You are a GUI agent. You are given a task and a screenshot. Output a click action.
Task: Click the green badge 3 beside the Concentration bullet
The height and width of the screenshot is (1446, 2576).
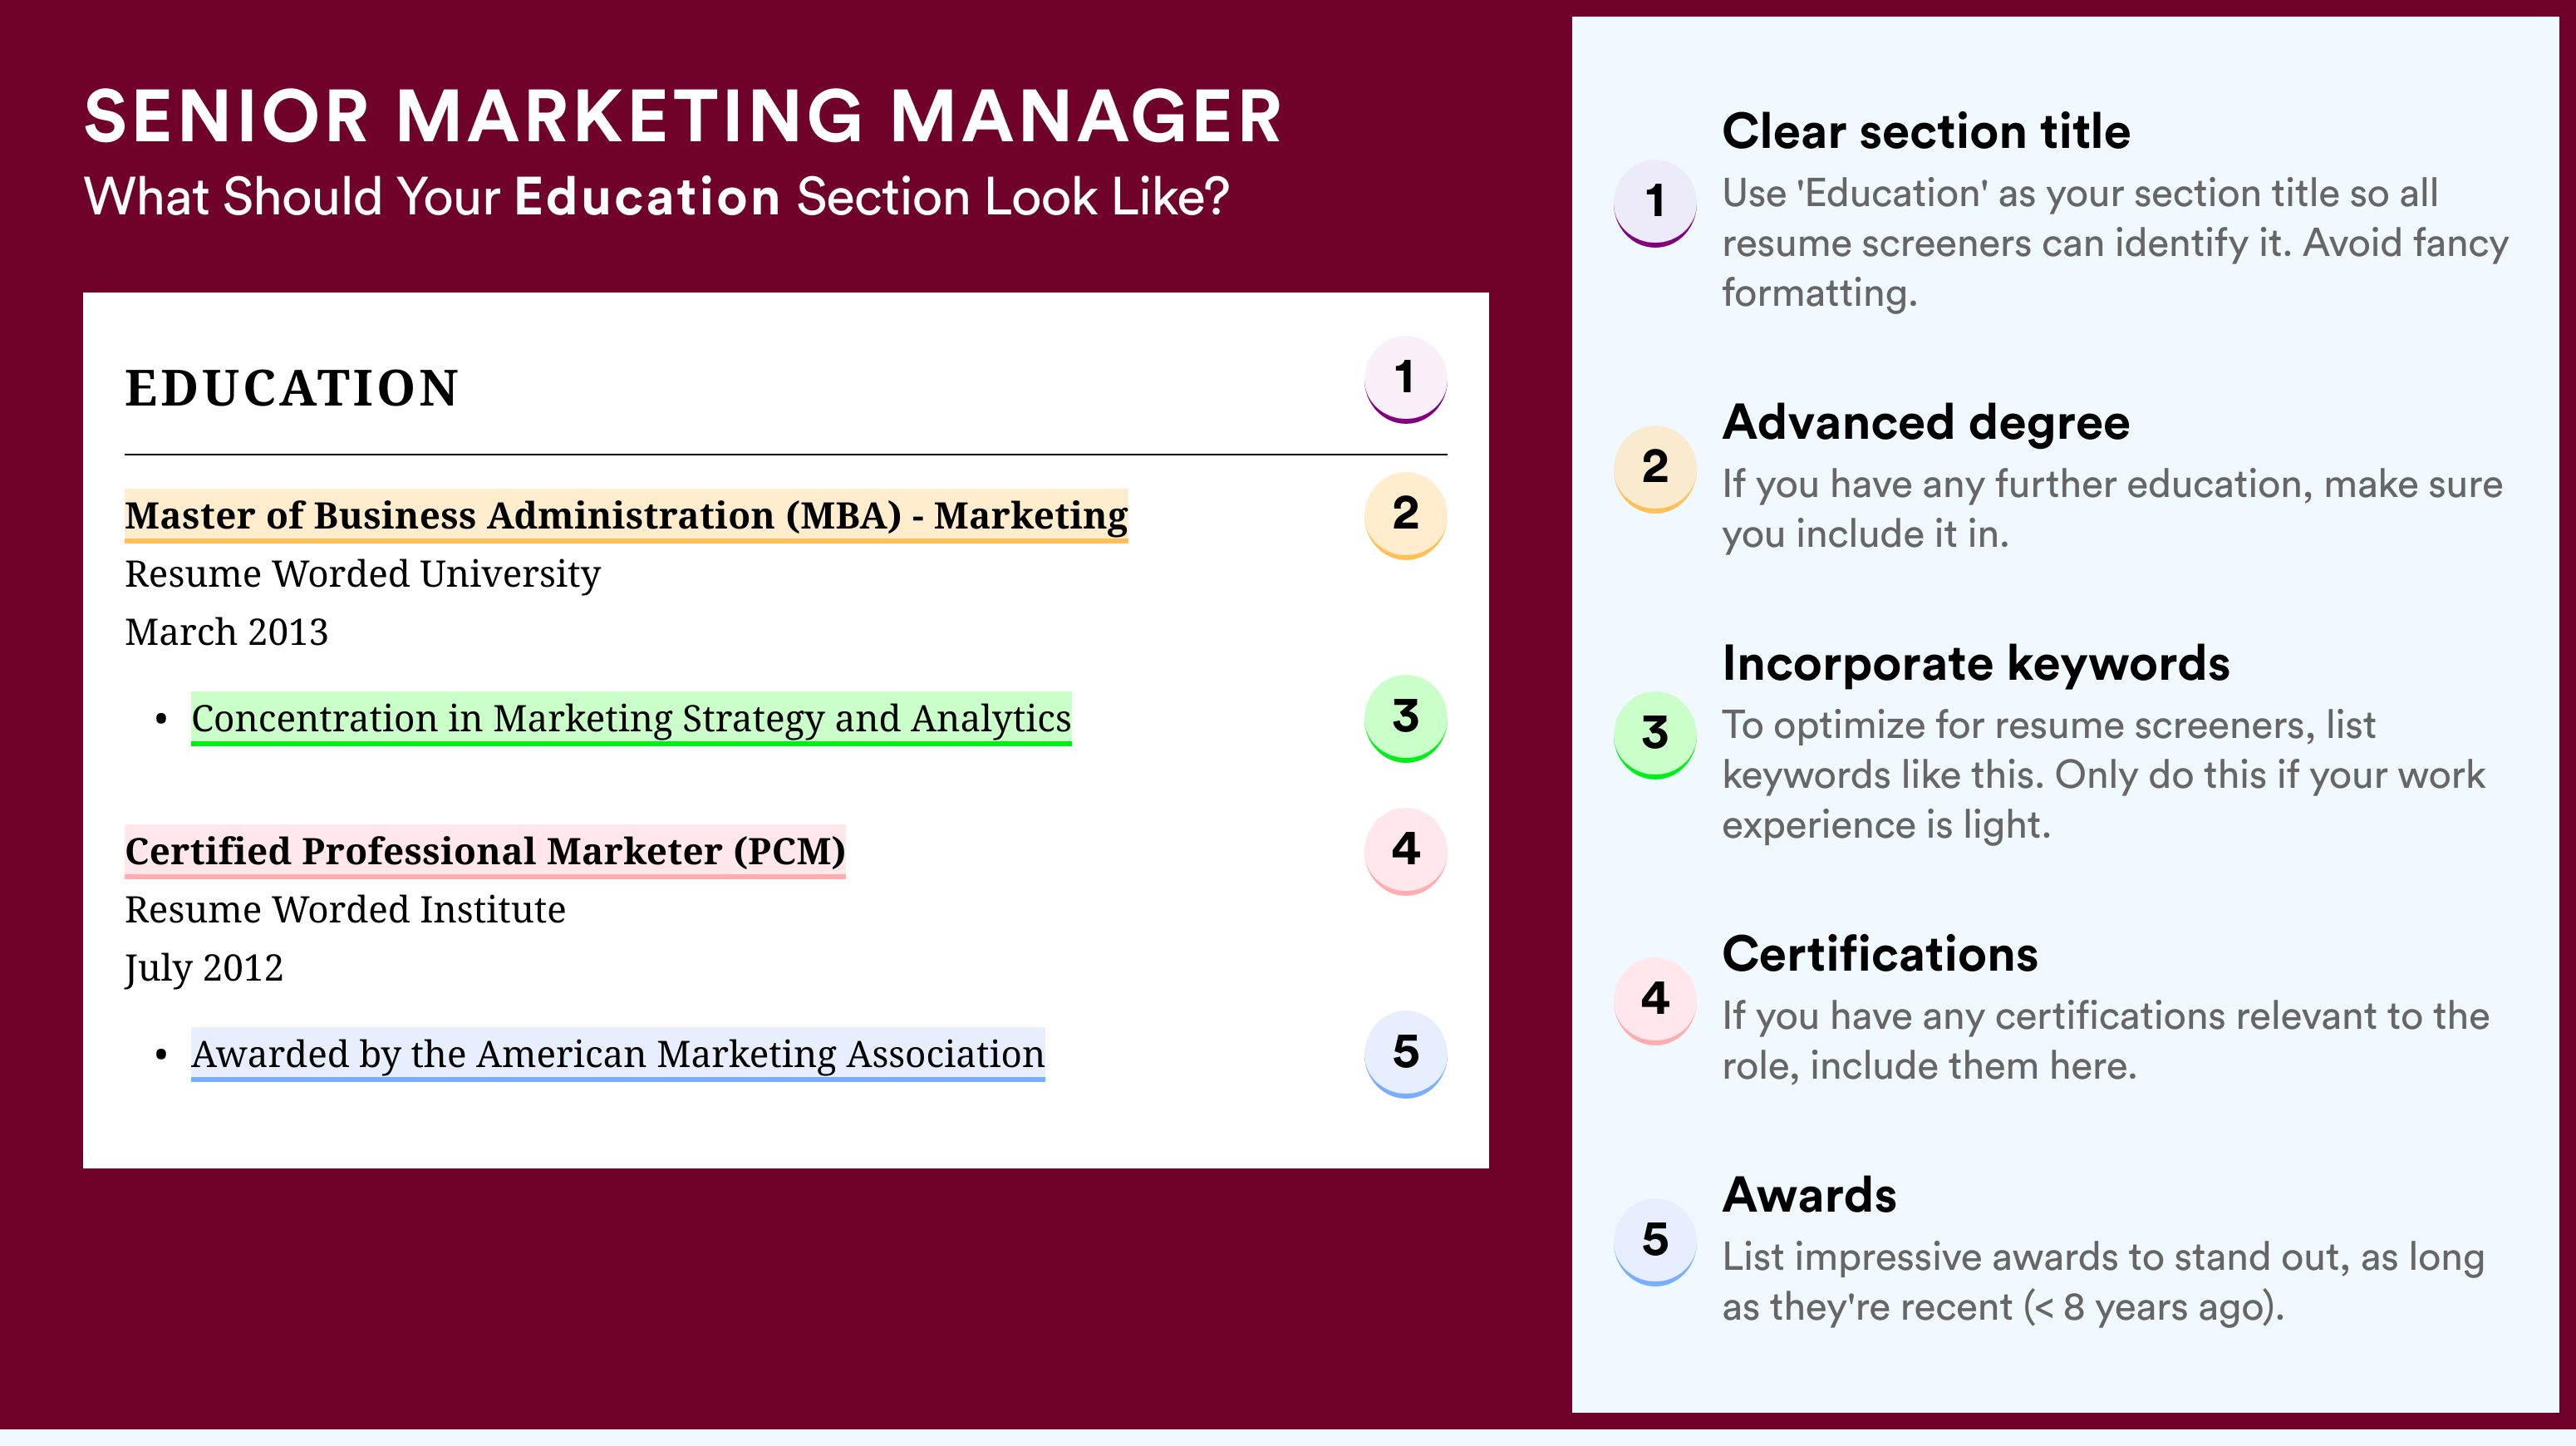1405,719
